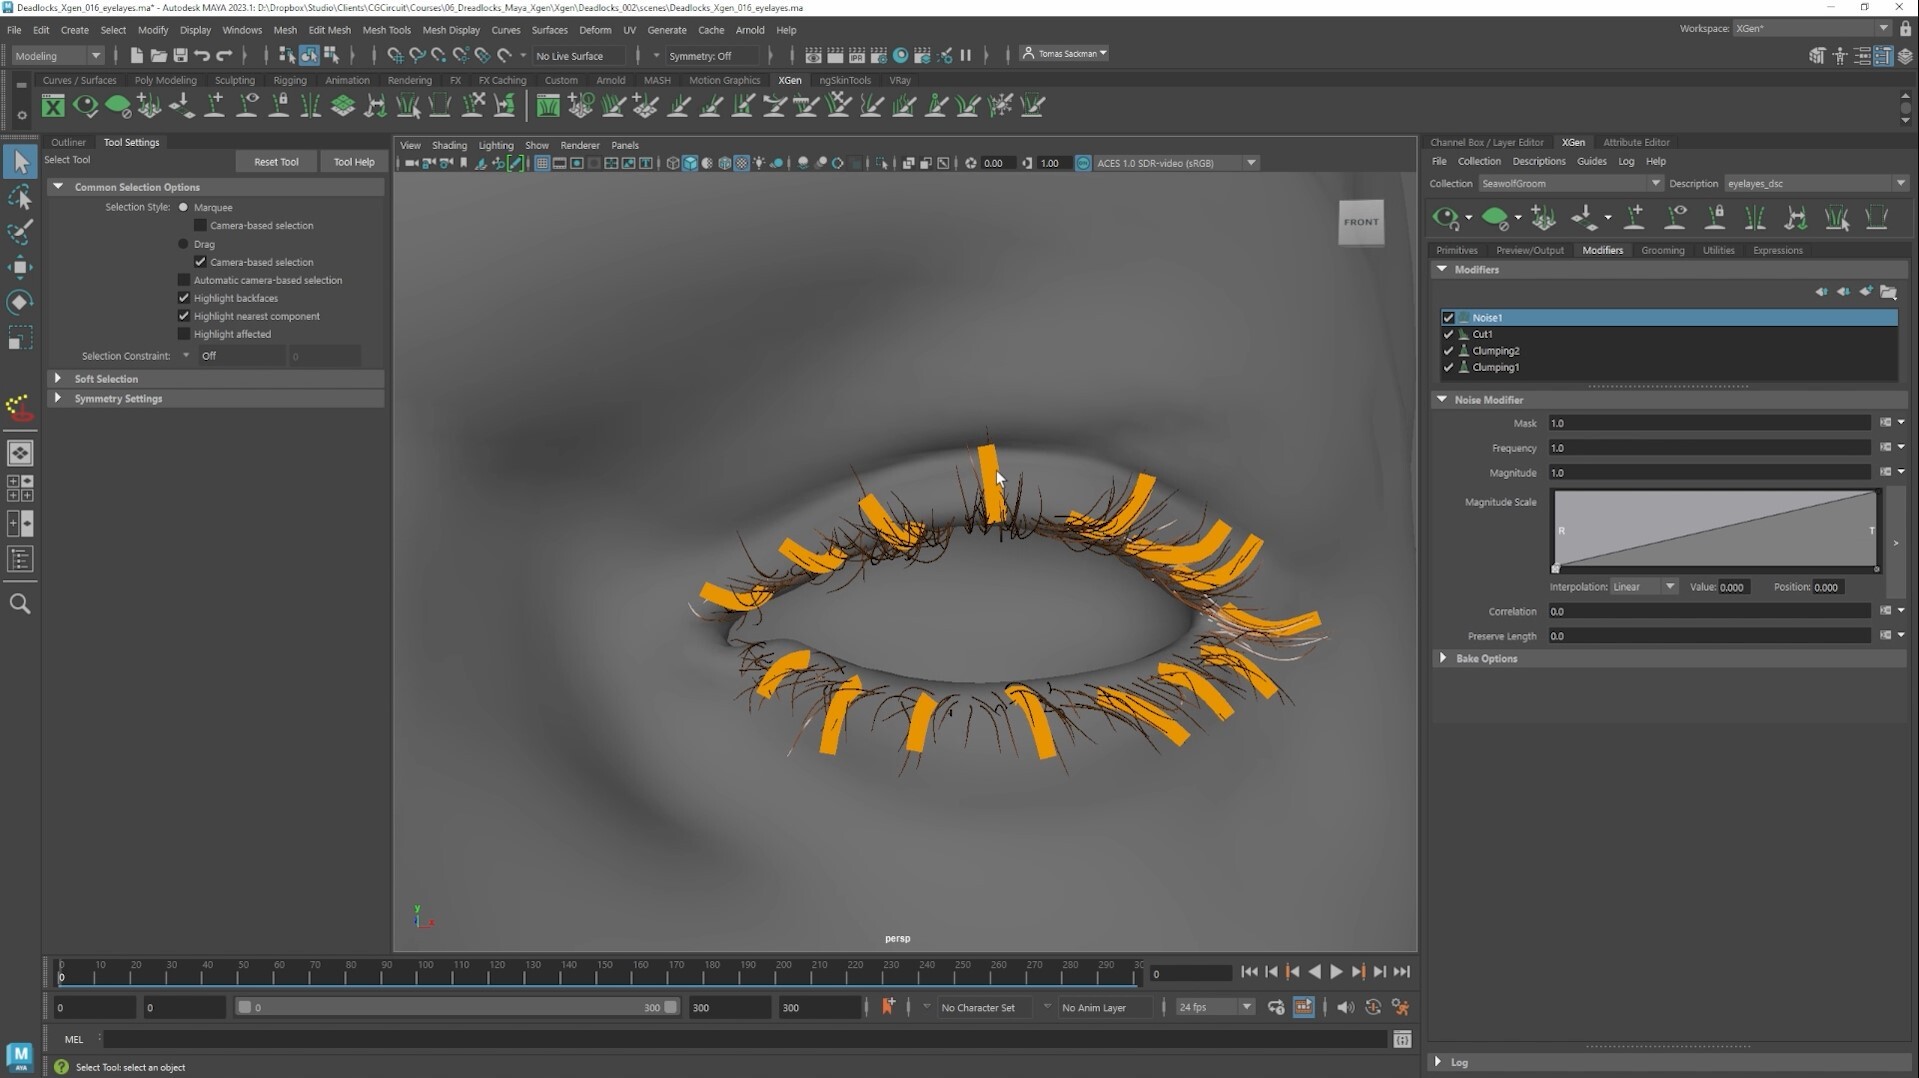Screen dimensions: 1919x1078
Task: Switch to the Grooming tab
Action: click(1662, 250)
